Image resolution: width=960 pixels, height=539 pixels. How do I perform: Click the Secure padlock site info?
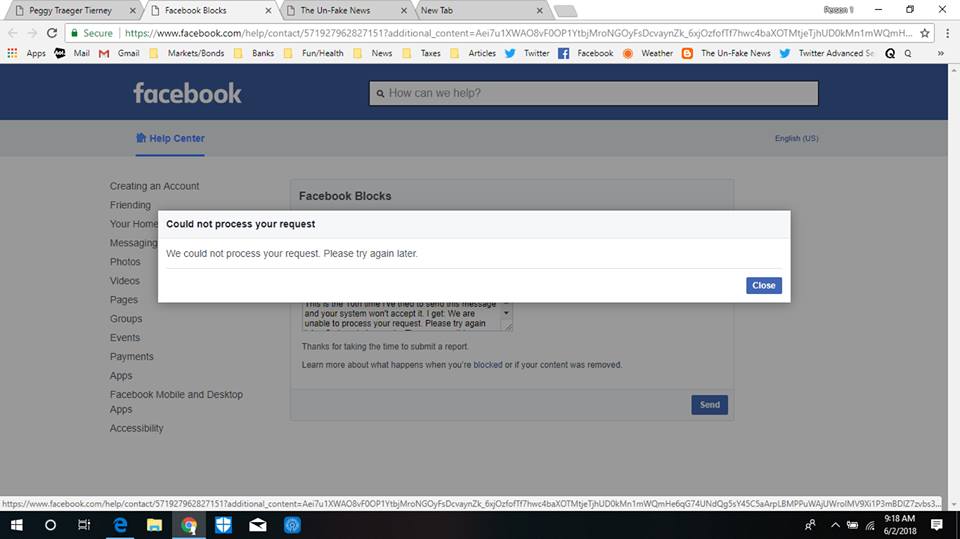[x=91, y=33]
